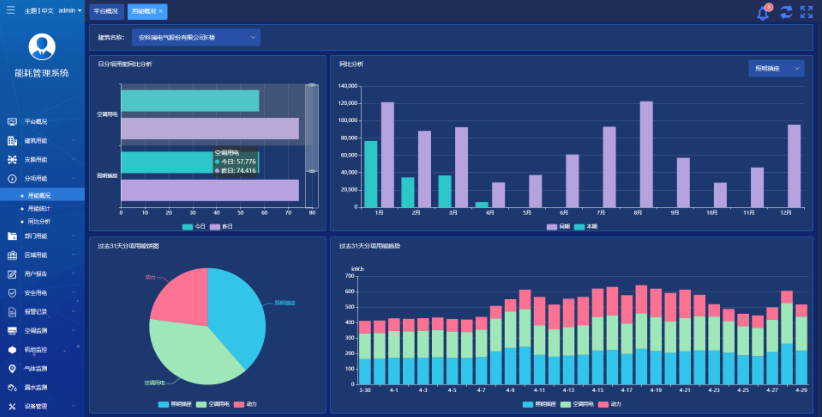Click the 设备管理 tools icon in sidebar
The height and width of the screenshot is (417, 822).
(12, 406)
